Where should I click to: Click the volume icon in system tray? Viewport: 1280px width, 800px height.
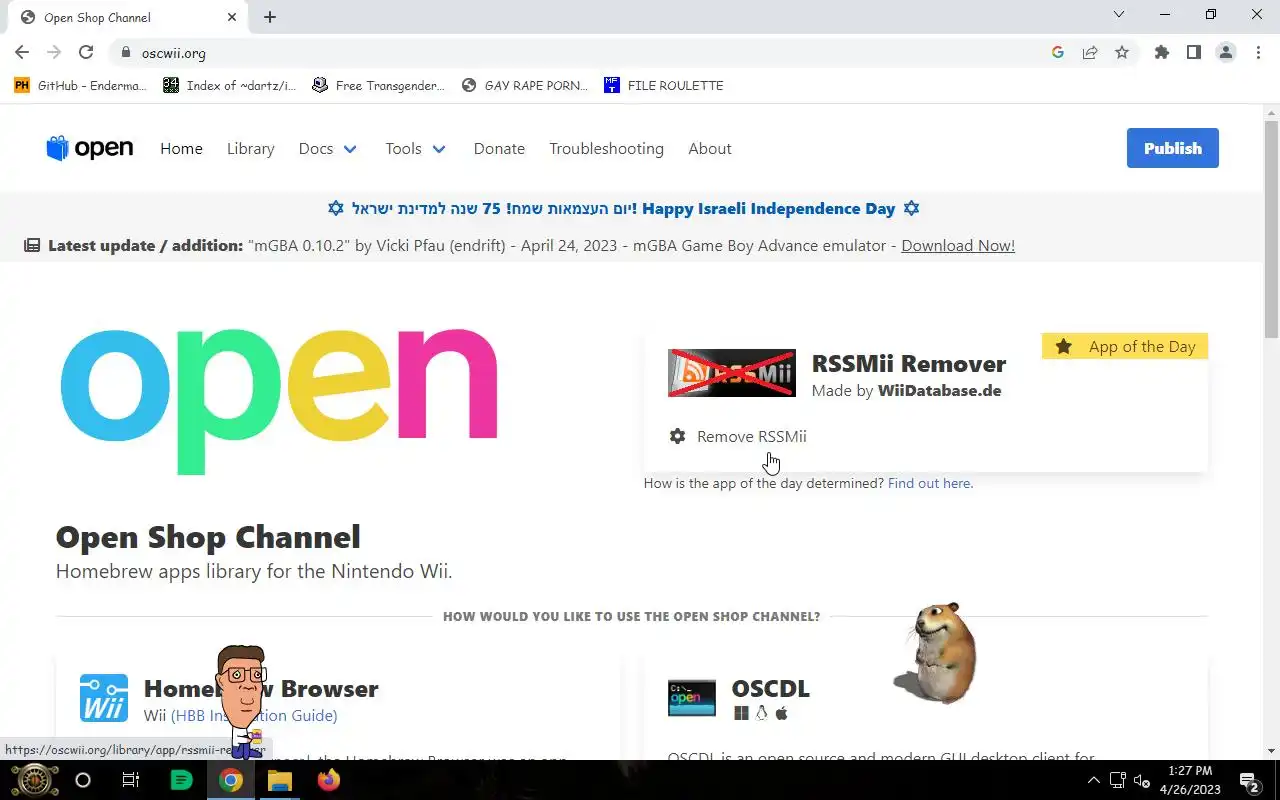pyautogui.click(x=1142, y=781)
